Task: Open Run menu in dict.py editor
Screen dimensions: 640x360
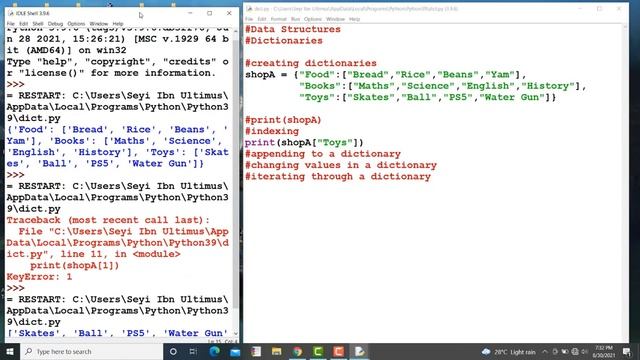Action: click(x=296, y=19)
